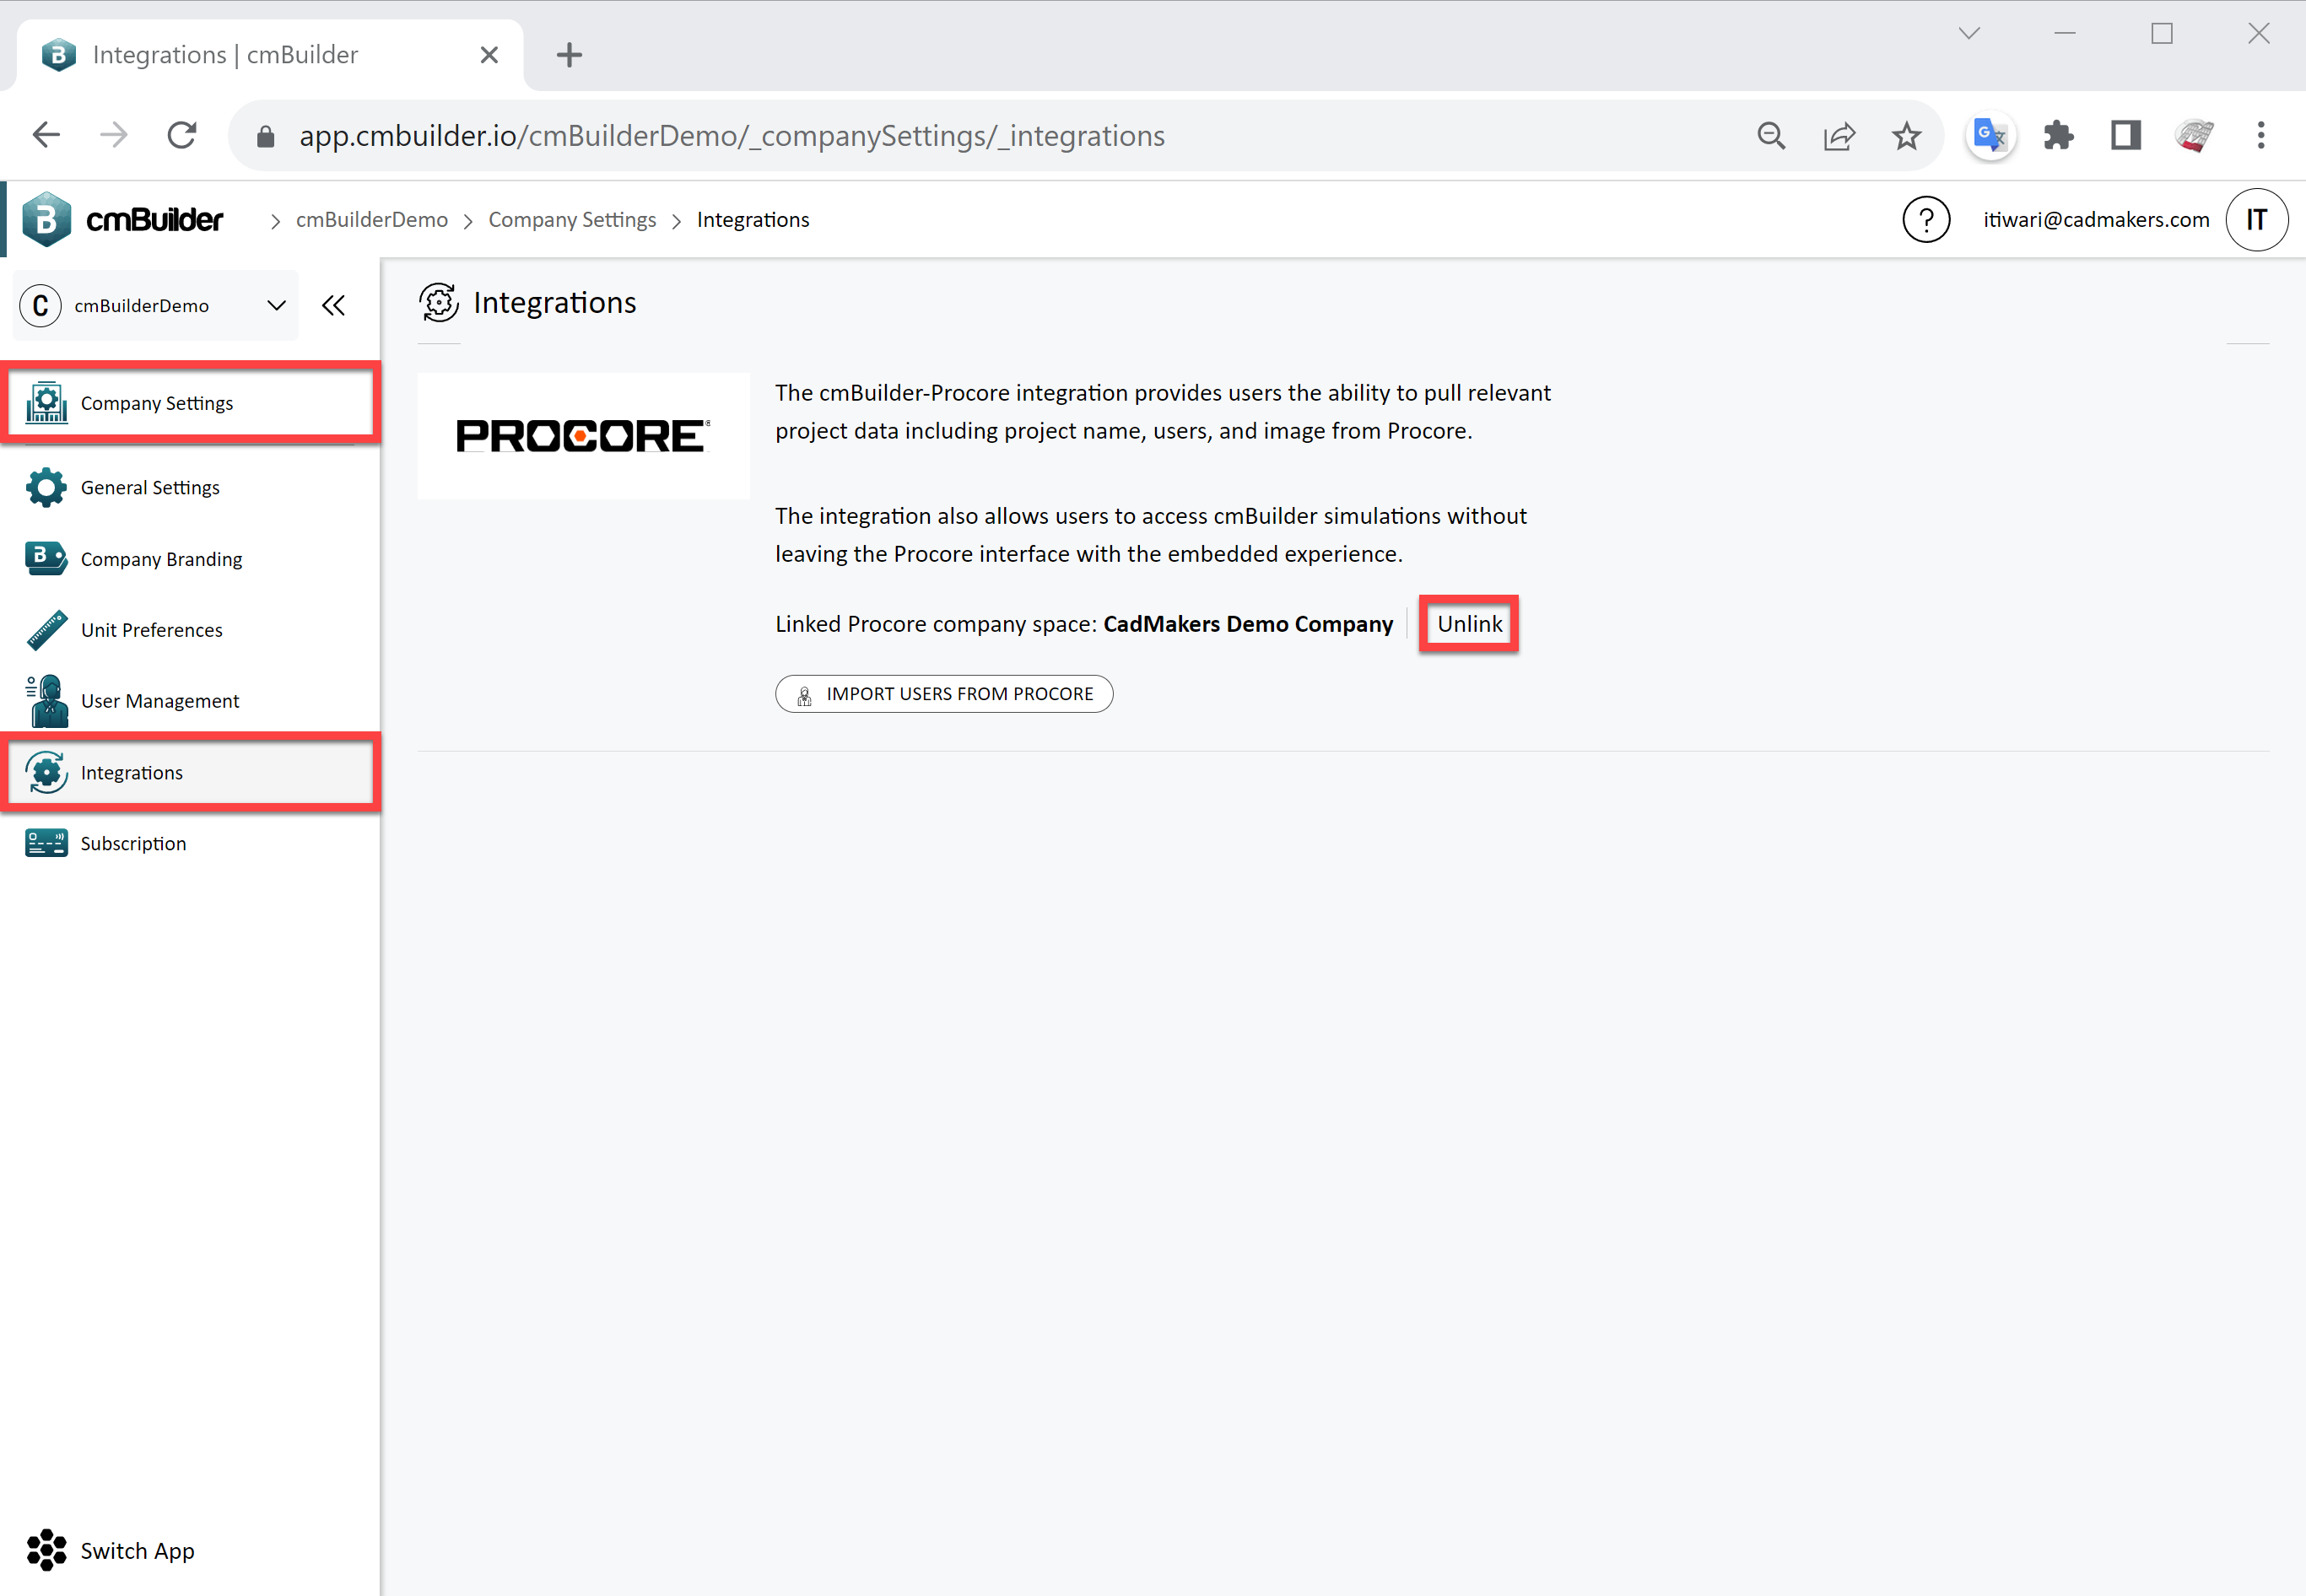Select Unit Preferences menu item
The height and width of the screenshot is (1596, 2306).
190,630
